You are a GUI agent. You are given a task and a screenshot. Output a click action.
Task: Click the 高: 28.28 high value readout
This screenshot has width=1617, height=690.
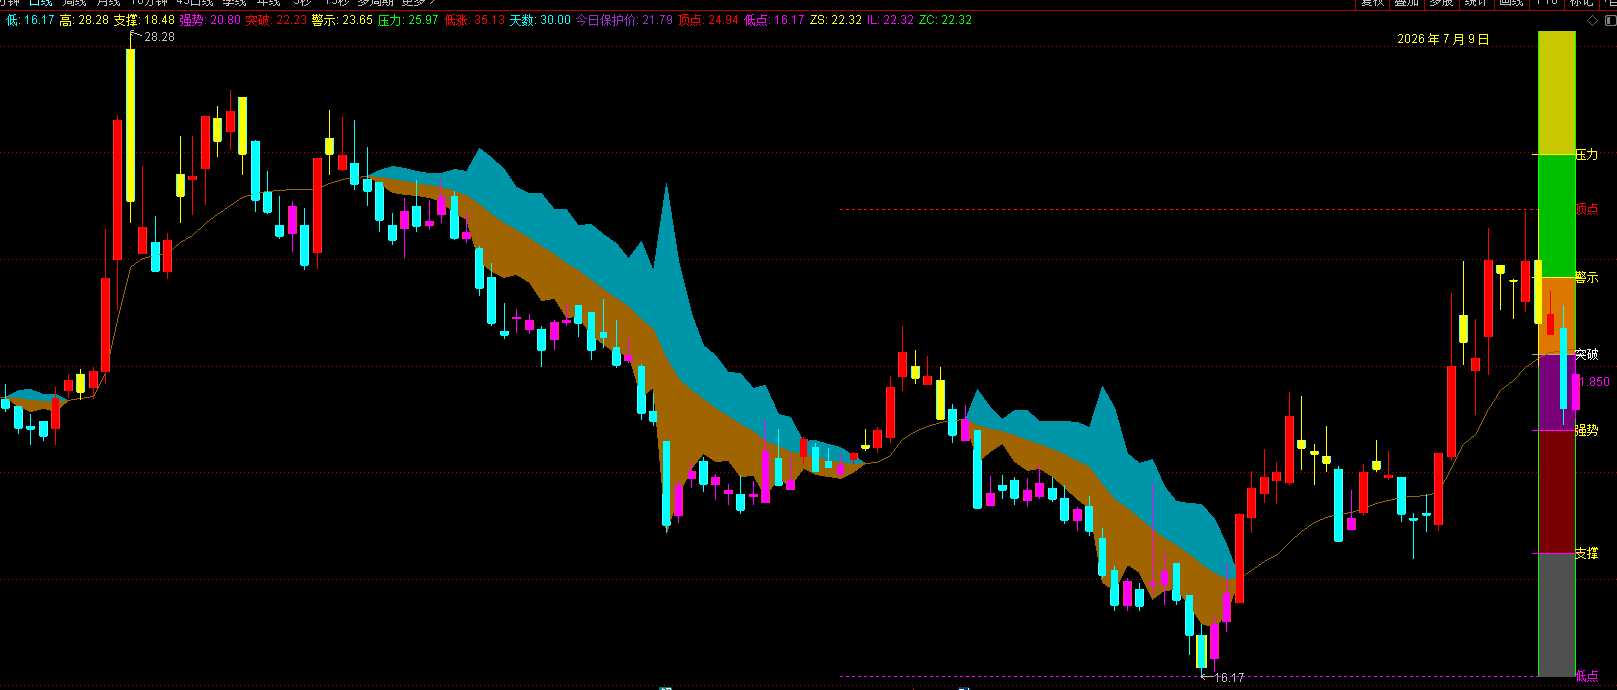[x=84, y=20]
